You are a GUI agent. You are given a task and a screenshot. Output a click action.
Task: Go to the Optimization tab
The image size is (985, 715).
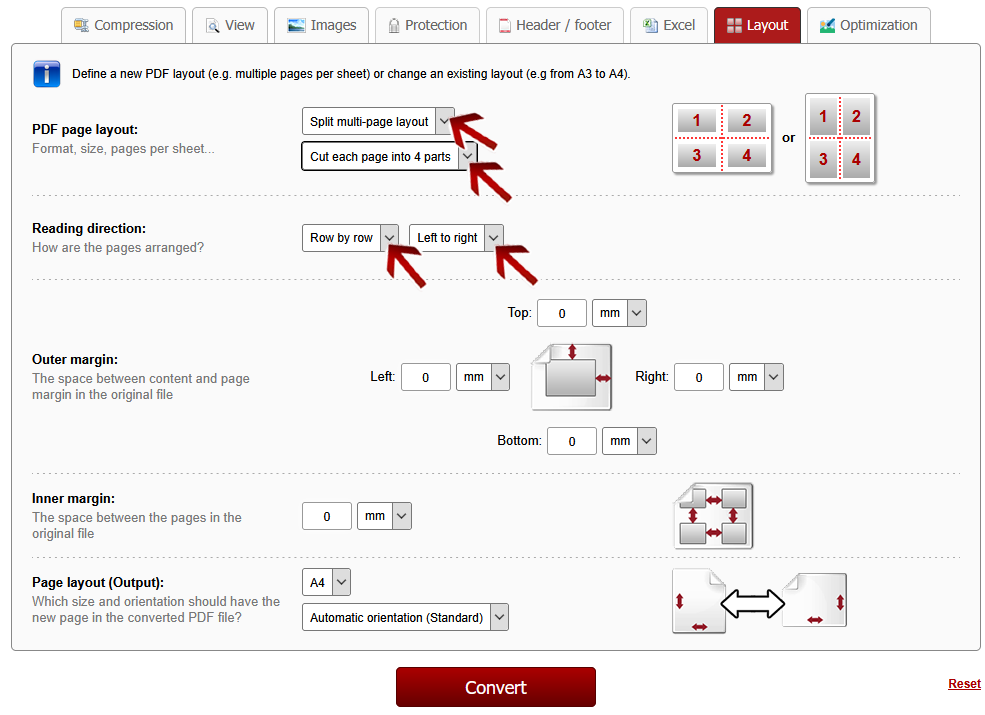868,25
